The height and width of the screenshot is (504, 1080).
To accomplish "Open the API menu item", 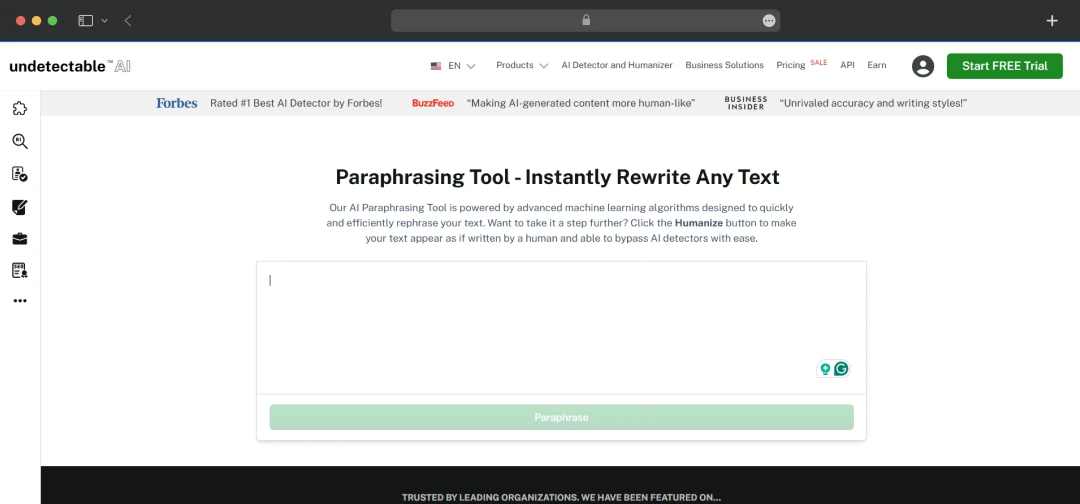I will tap(847, 65).
